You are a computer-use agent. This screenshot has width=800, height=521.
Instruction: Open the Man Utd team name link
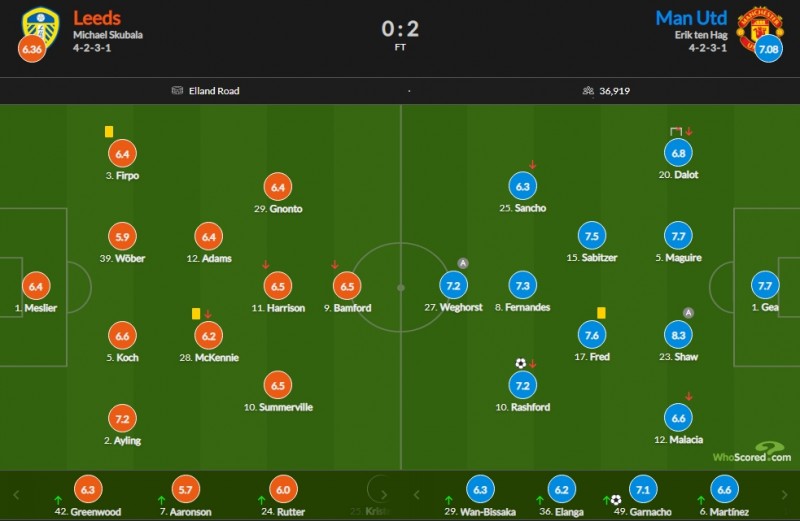[691, 18]
